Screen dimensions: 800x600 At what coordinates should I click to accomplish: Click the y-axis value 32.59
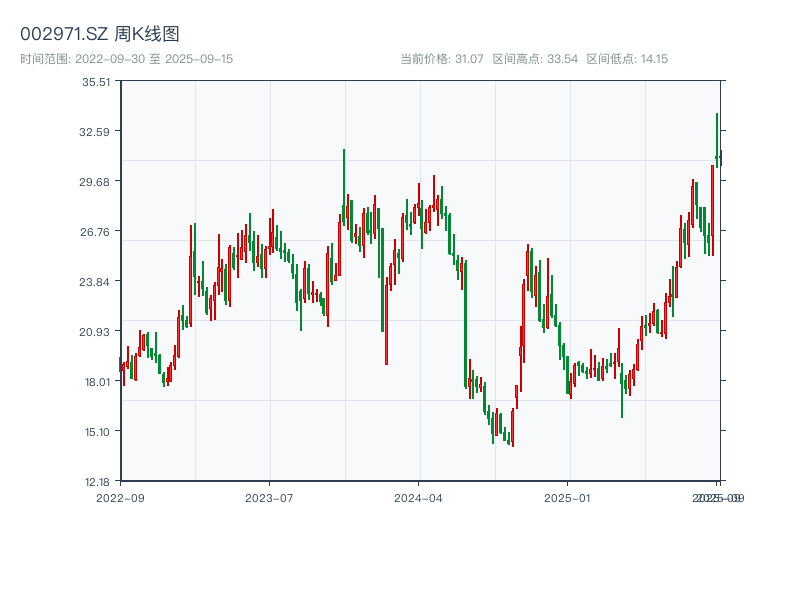click(94, 132)
